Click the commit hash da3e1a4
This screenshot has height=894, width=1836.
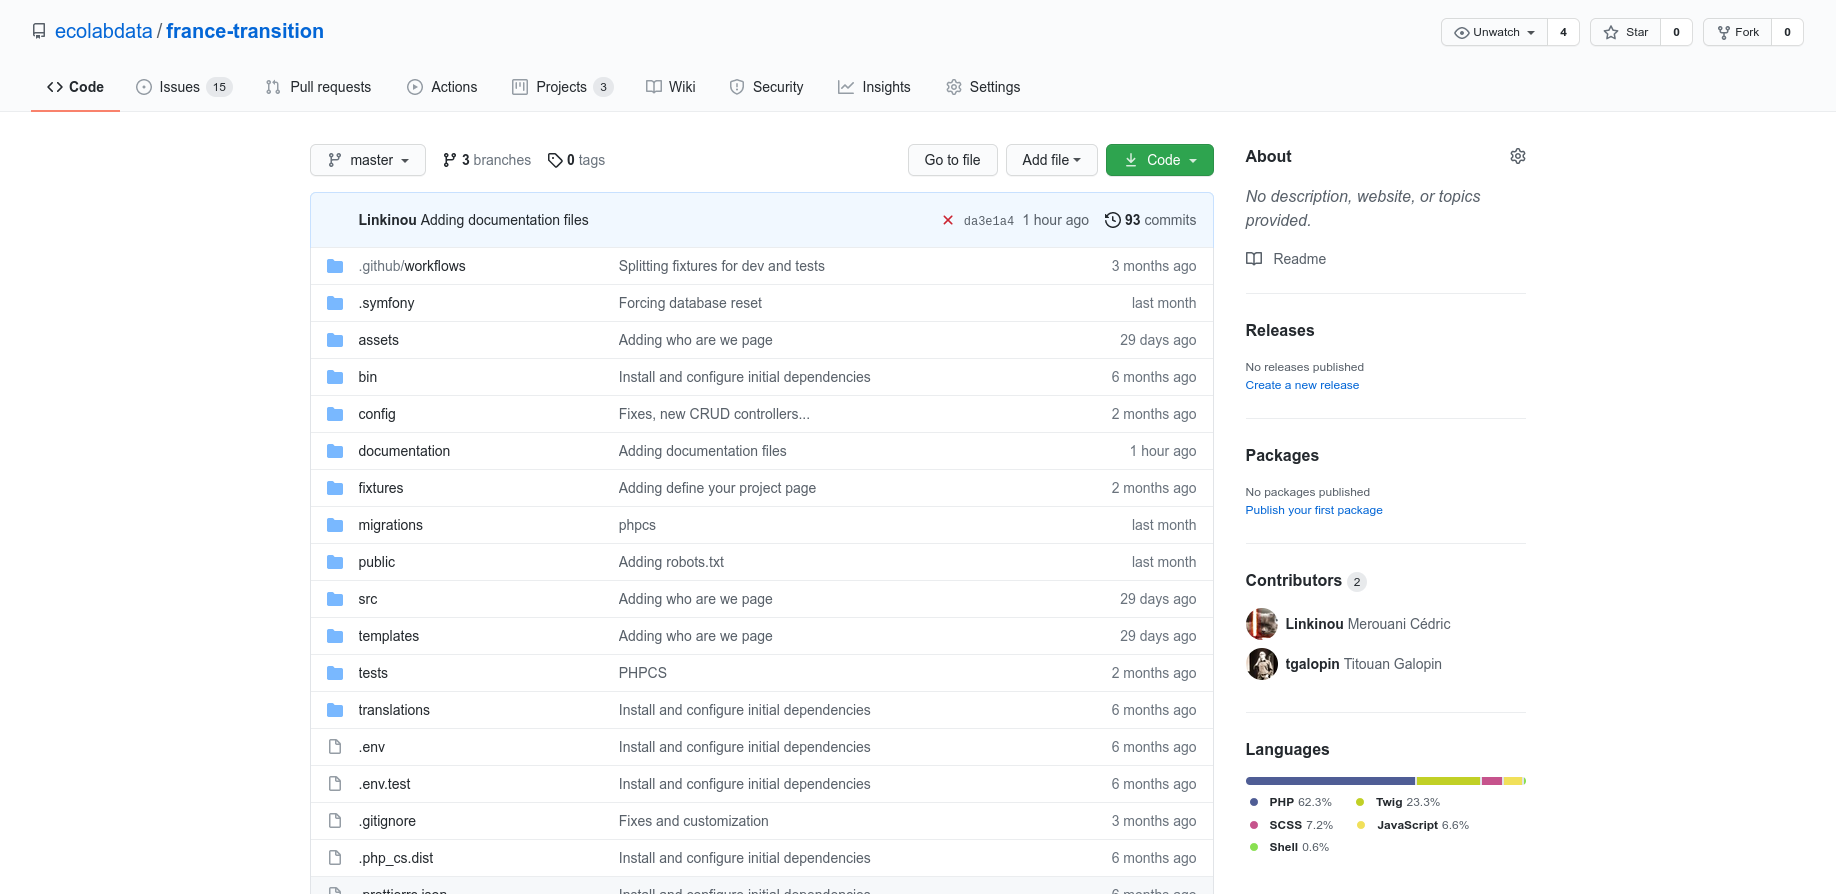click(x=989, y=221)
